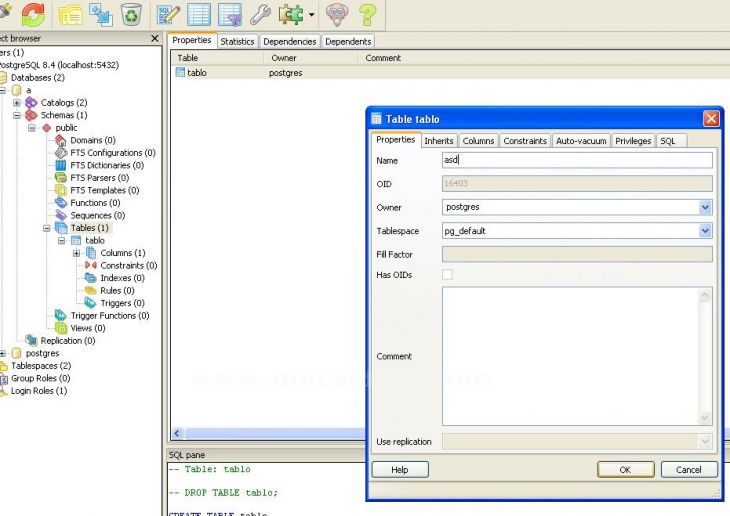The height and width of the screenshot is (516, 730).
Task: Select Domains (0) tree item
Action: coord(93,140)
